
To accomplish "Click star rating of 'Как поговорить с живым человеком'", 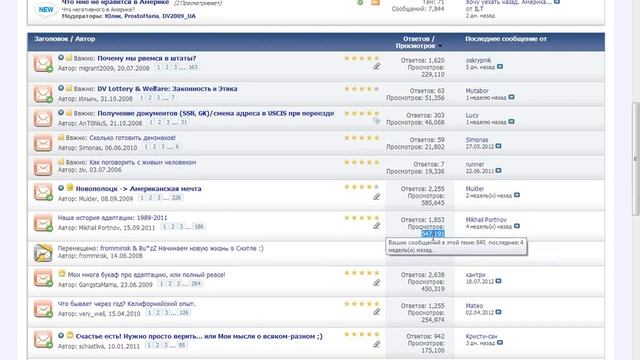I will tap(362, 162).
